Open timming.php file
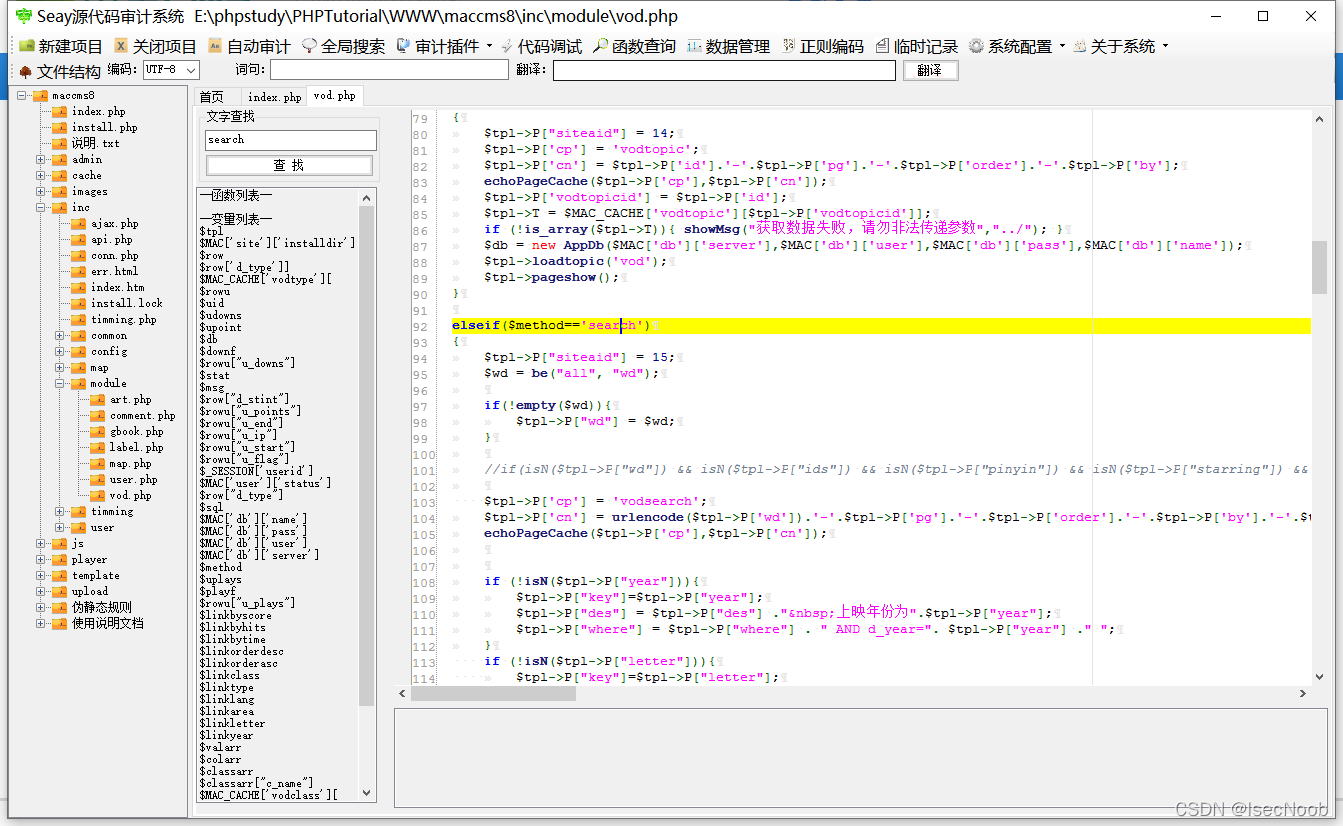1343x826 pixels. click(x=124, y=319)
